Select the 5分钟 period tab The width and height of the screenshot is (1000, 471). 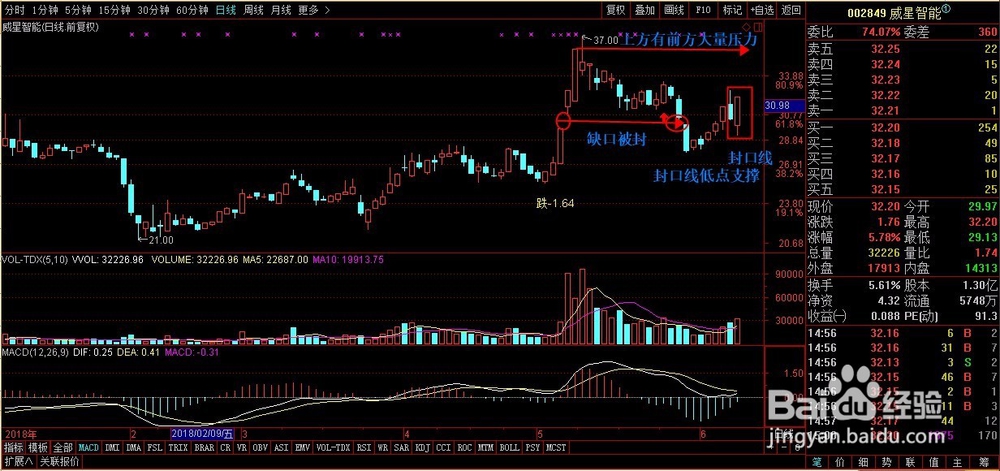pos(80,10)
